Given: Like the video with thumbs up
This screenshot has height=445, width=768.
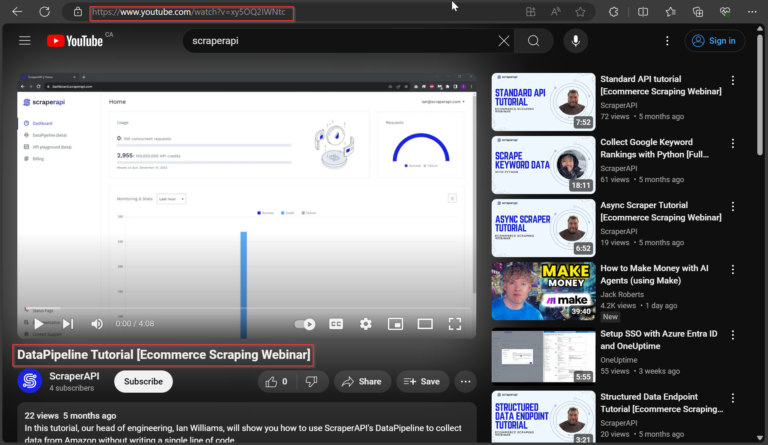Looking at the screenshot, I should click(x=277, y=381).
